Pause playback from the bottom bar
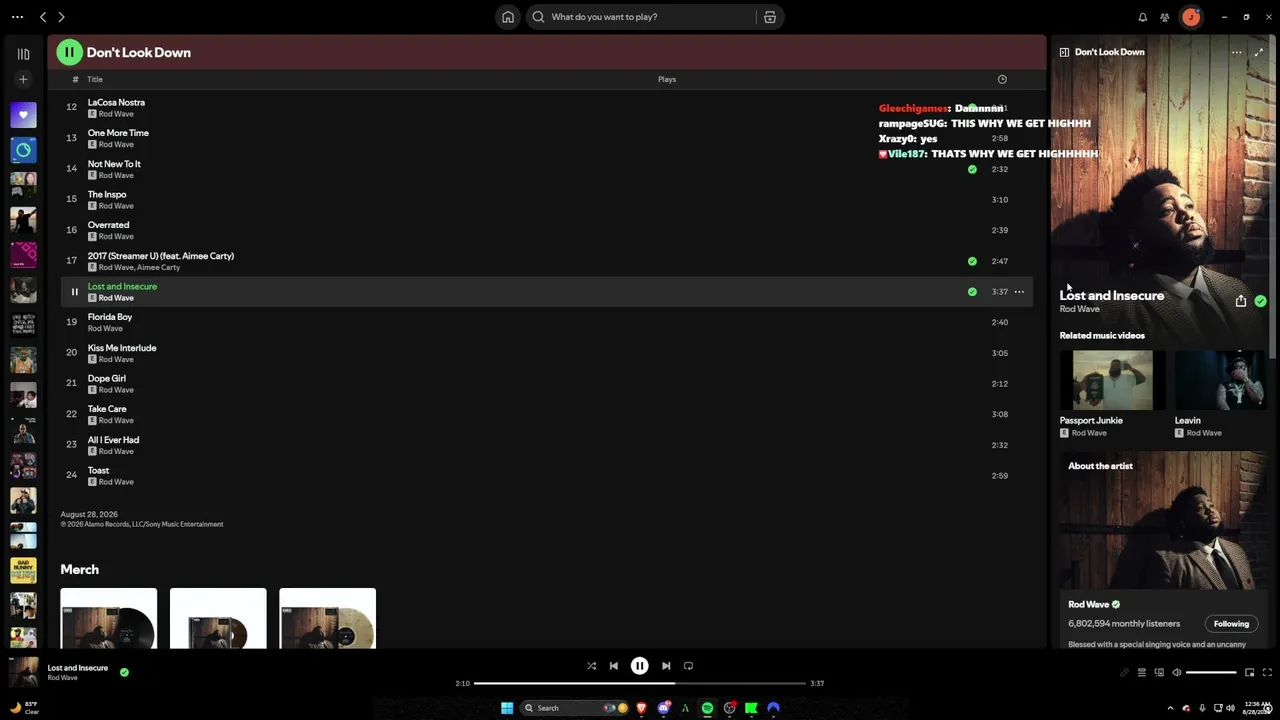 click(640, 666)
